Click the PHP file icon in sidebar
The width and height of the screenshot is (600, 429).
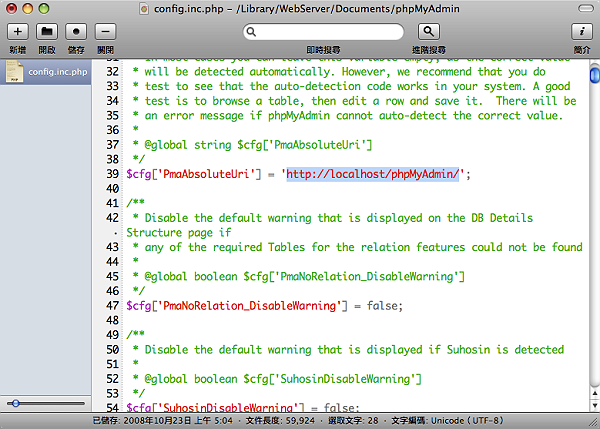point(15,72)
